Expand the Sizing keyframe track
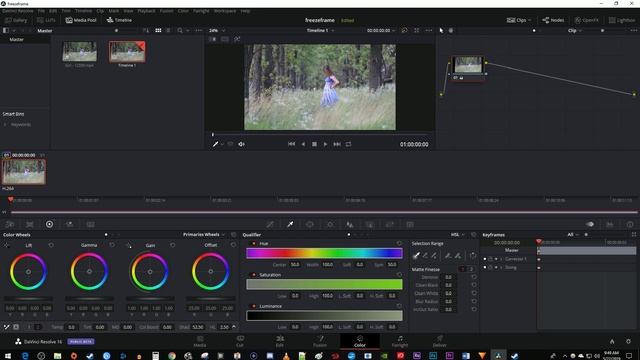Viewport: 640px width, 360px height. tap(501, 267)
